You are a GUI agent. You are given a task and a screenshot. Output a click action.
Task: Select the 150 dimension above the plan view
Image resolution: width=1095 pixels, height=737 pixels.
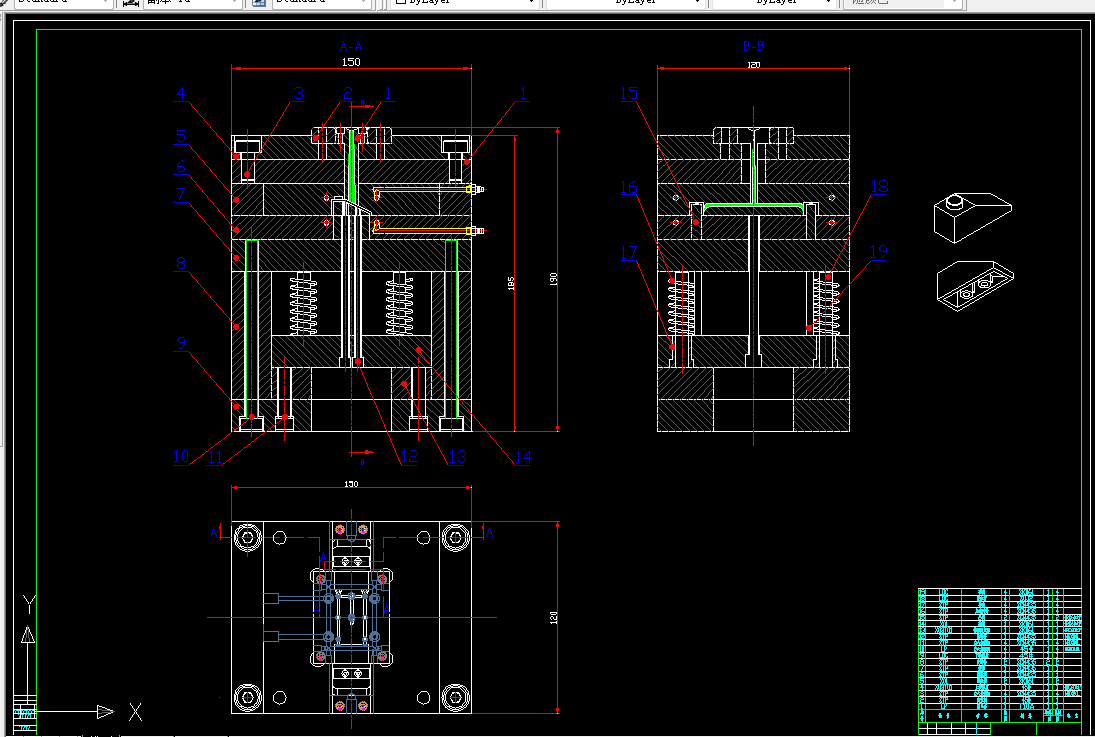[x=351, y=483]
